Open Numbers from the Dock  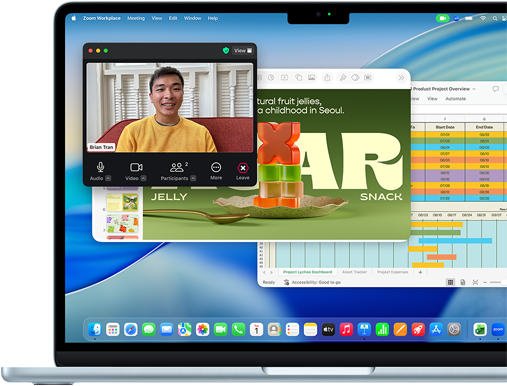click(382, 330)
